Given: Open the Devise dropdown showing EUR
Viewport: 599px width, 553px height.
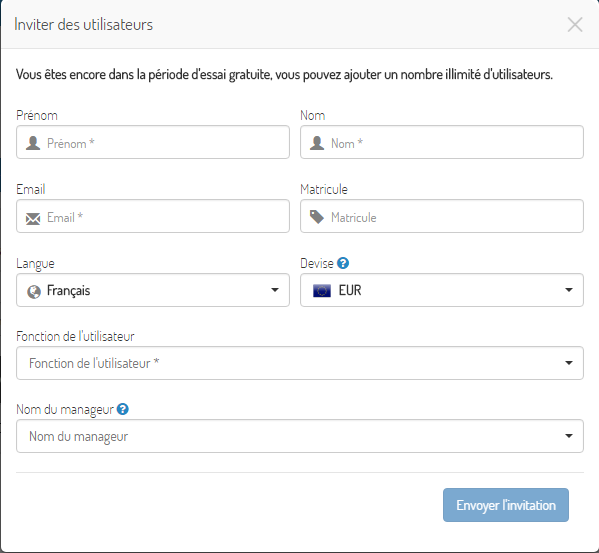Looking at the screenshot, I should pyautogui.click(x=442, y=290).
